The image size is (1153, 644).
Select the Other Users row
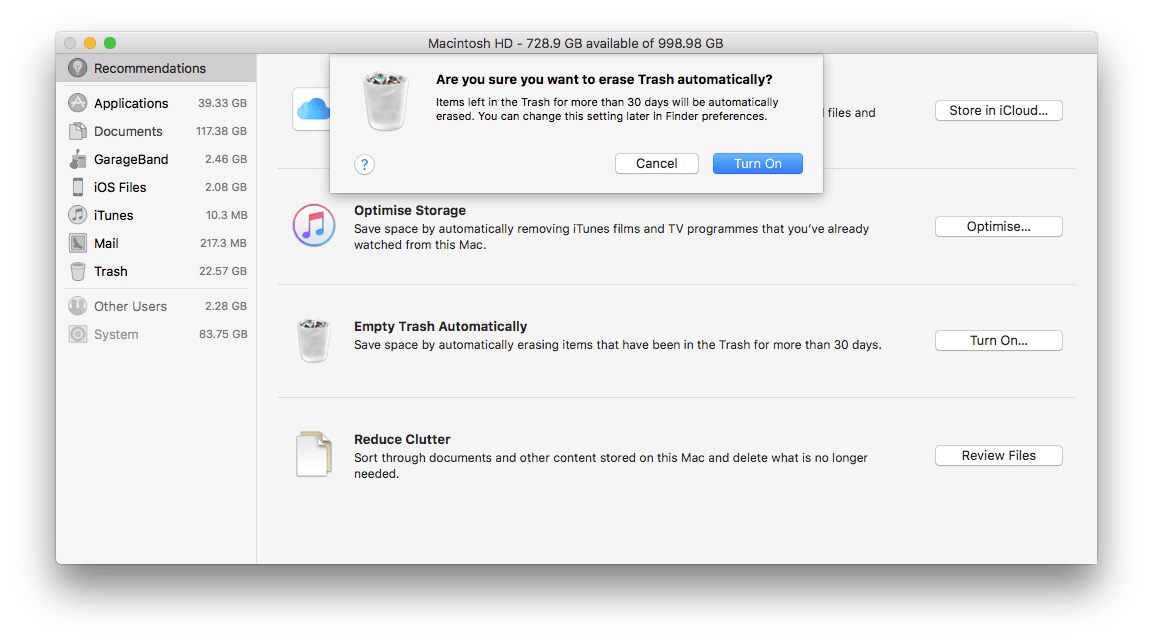(130, 306)
